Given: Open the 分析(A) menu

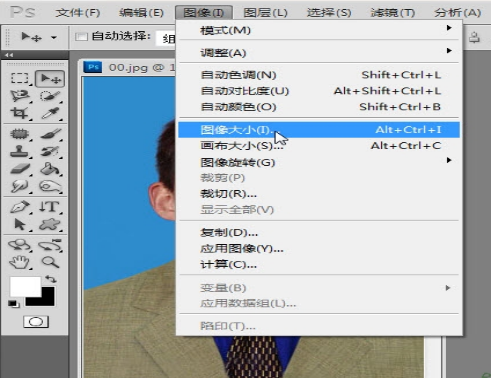Looking at the screenshot, I should (457, 13).
